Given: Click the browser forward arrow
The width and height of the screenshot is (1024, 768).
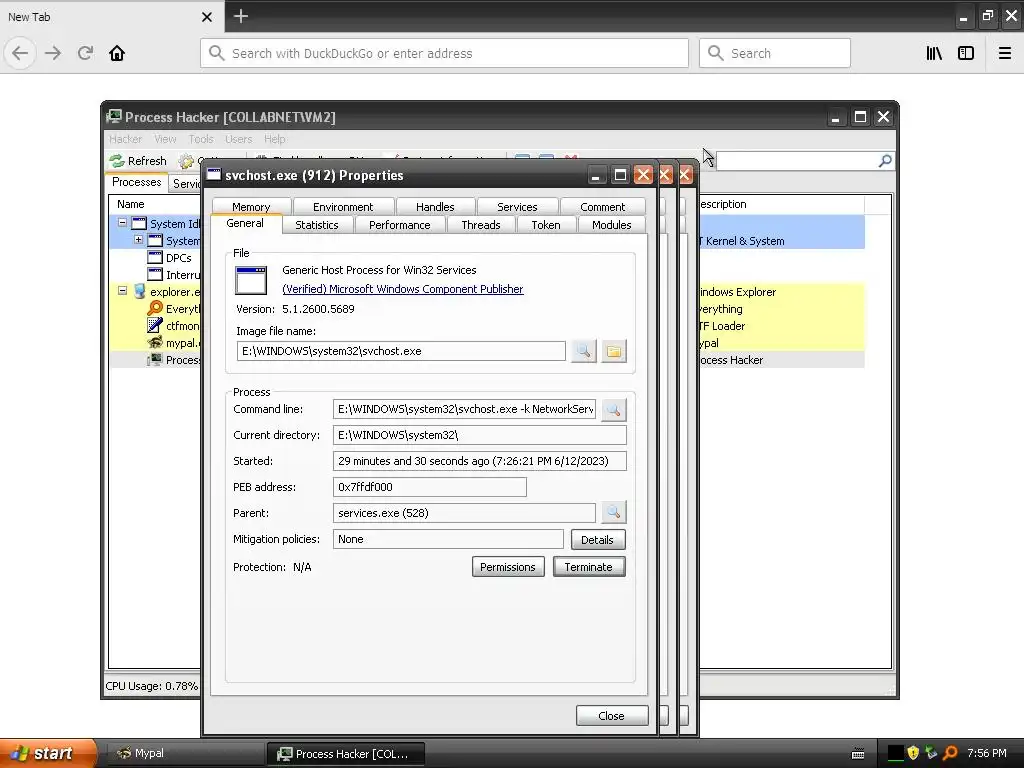Looking at the screenshot, I should click(53, 53).
